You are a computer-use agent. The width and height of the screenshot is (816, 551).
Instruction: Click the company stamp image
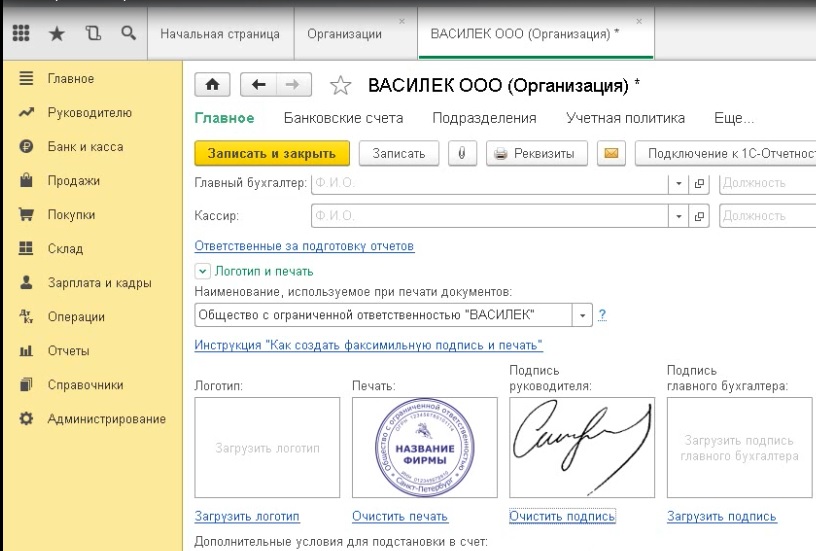425,447
